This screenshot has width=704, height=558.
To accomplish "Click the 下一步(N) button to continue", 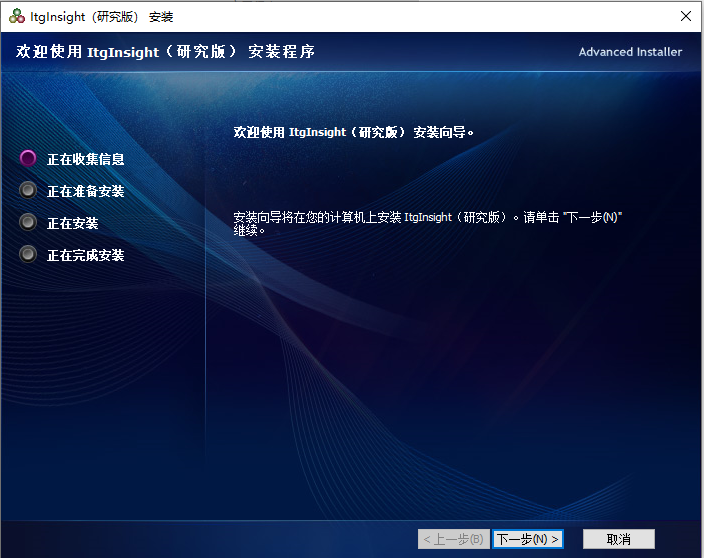I will click(528, 539).
